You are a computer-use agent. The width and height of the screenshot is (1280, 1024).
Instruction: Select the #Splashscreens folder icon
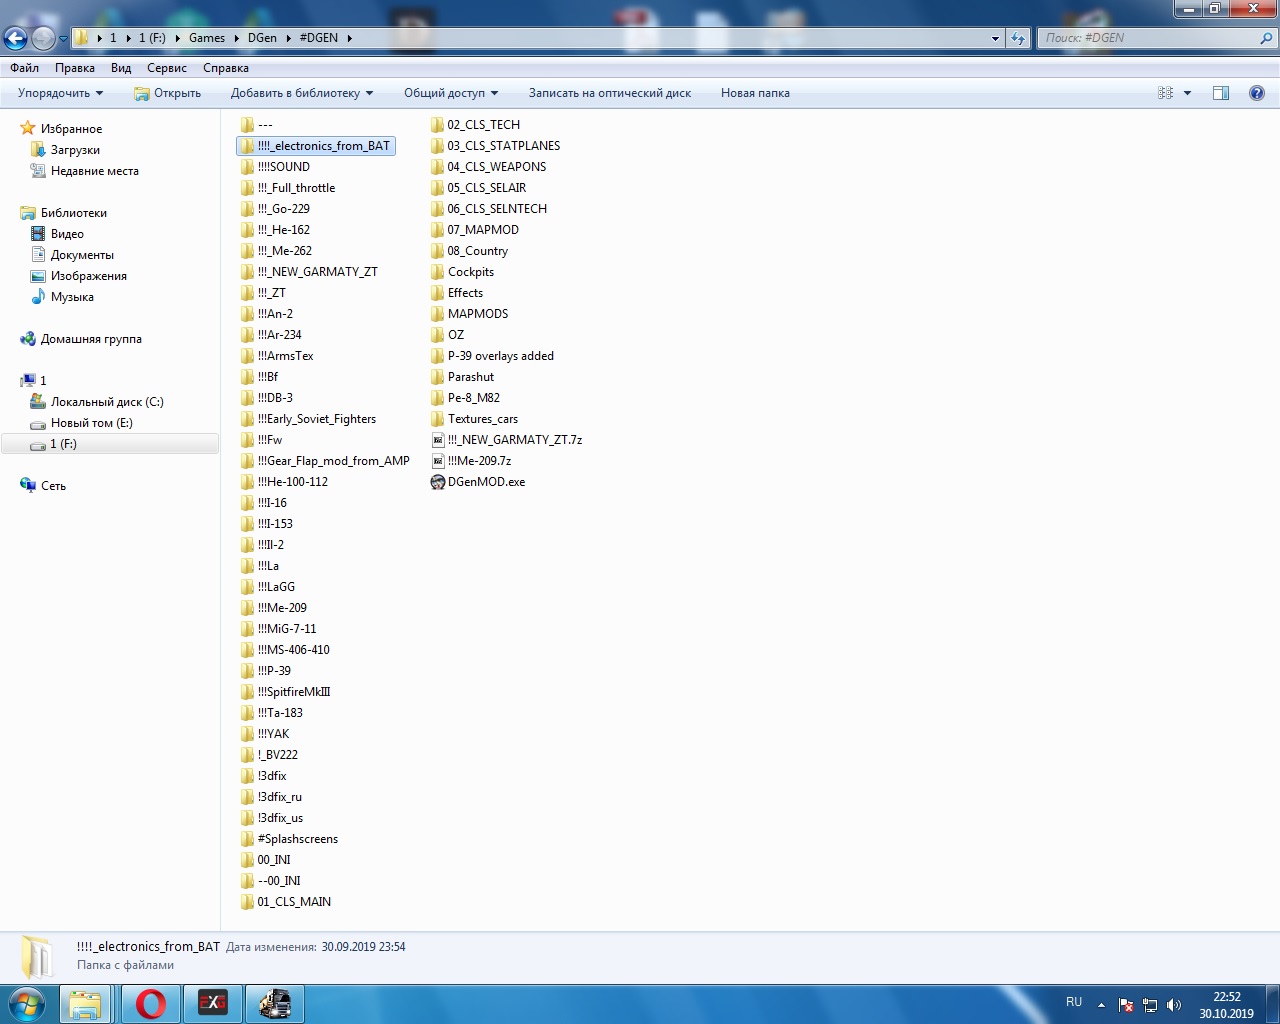click(247, 839)
